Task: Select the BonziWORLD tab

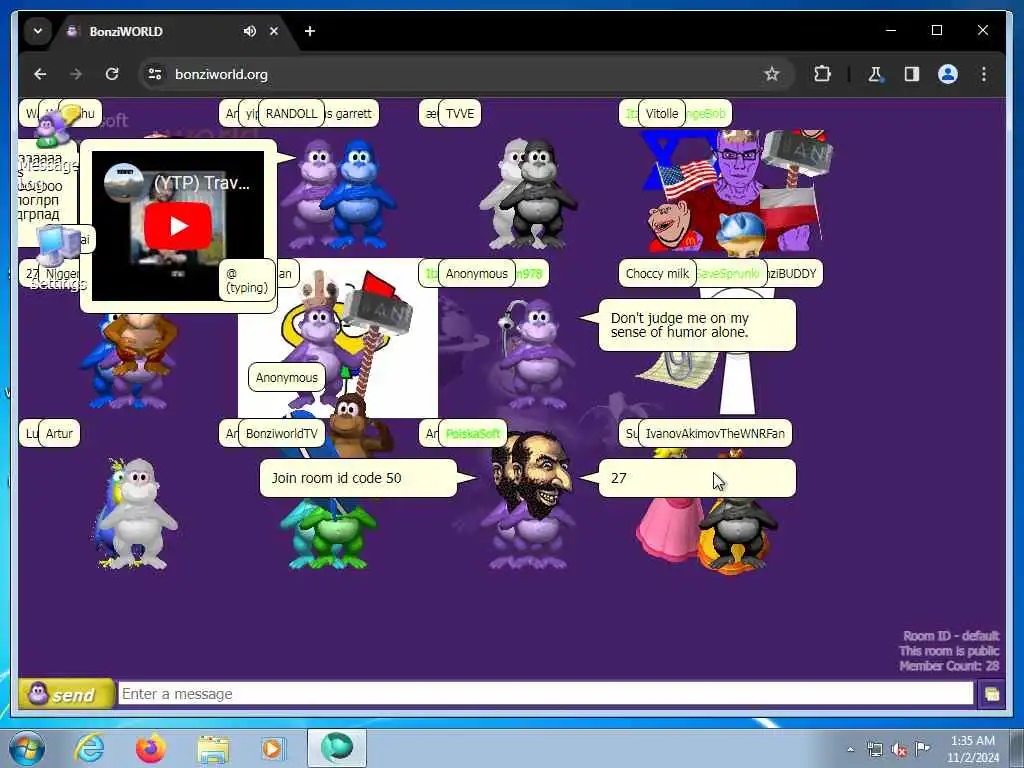Action: click(x=173, y=31)
